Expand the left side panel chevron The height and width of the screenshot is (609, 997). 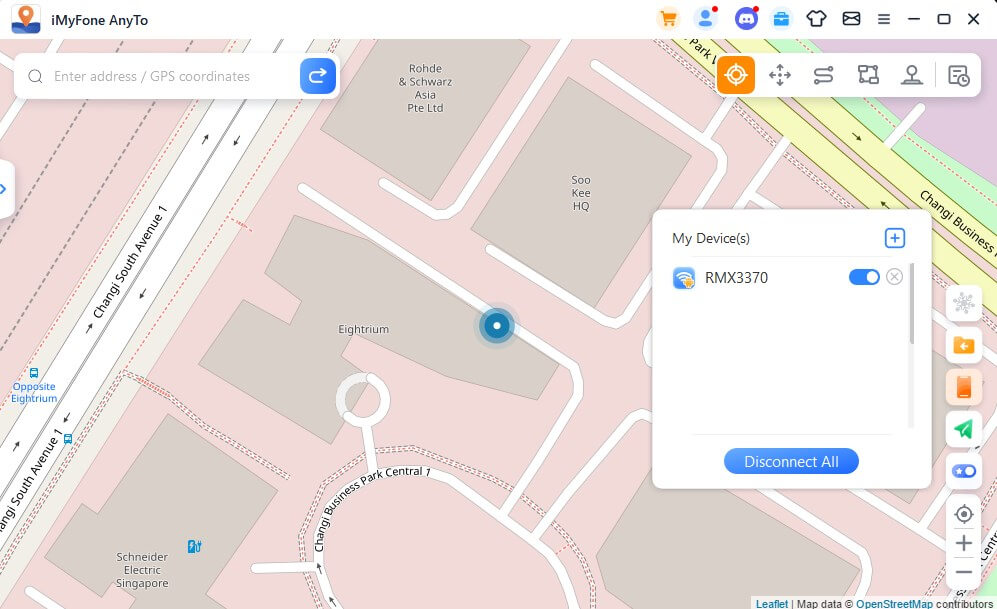(x=4, y=189)
